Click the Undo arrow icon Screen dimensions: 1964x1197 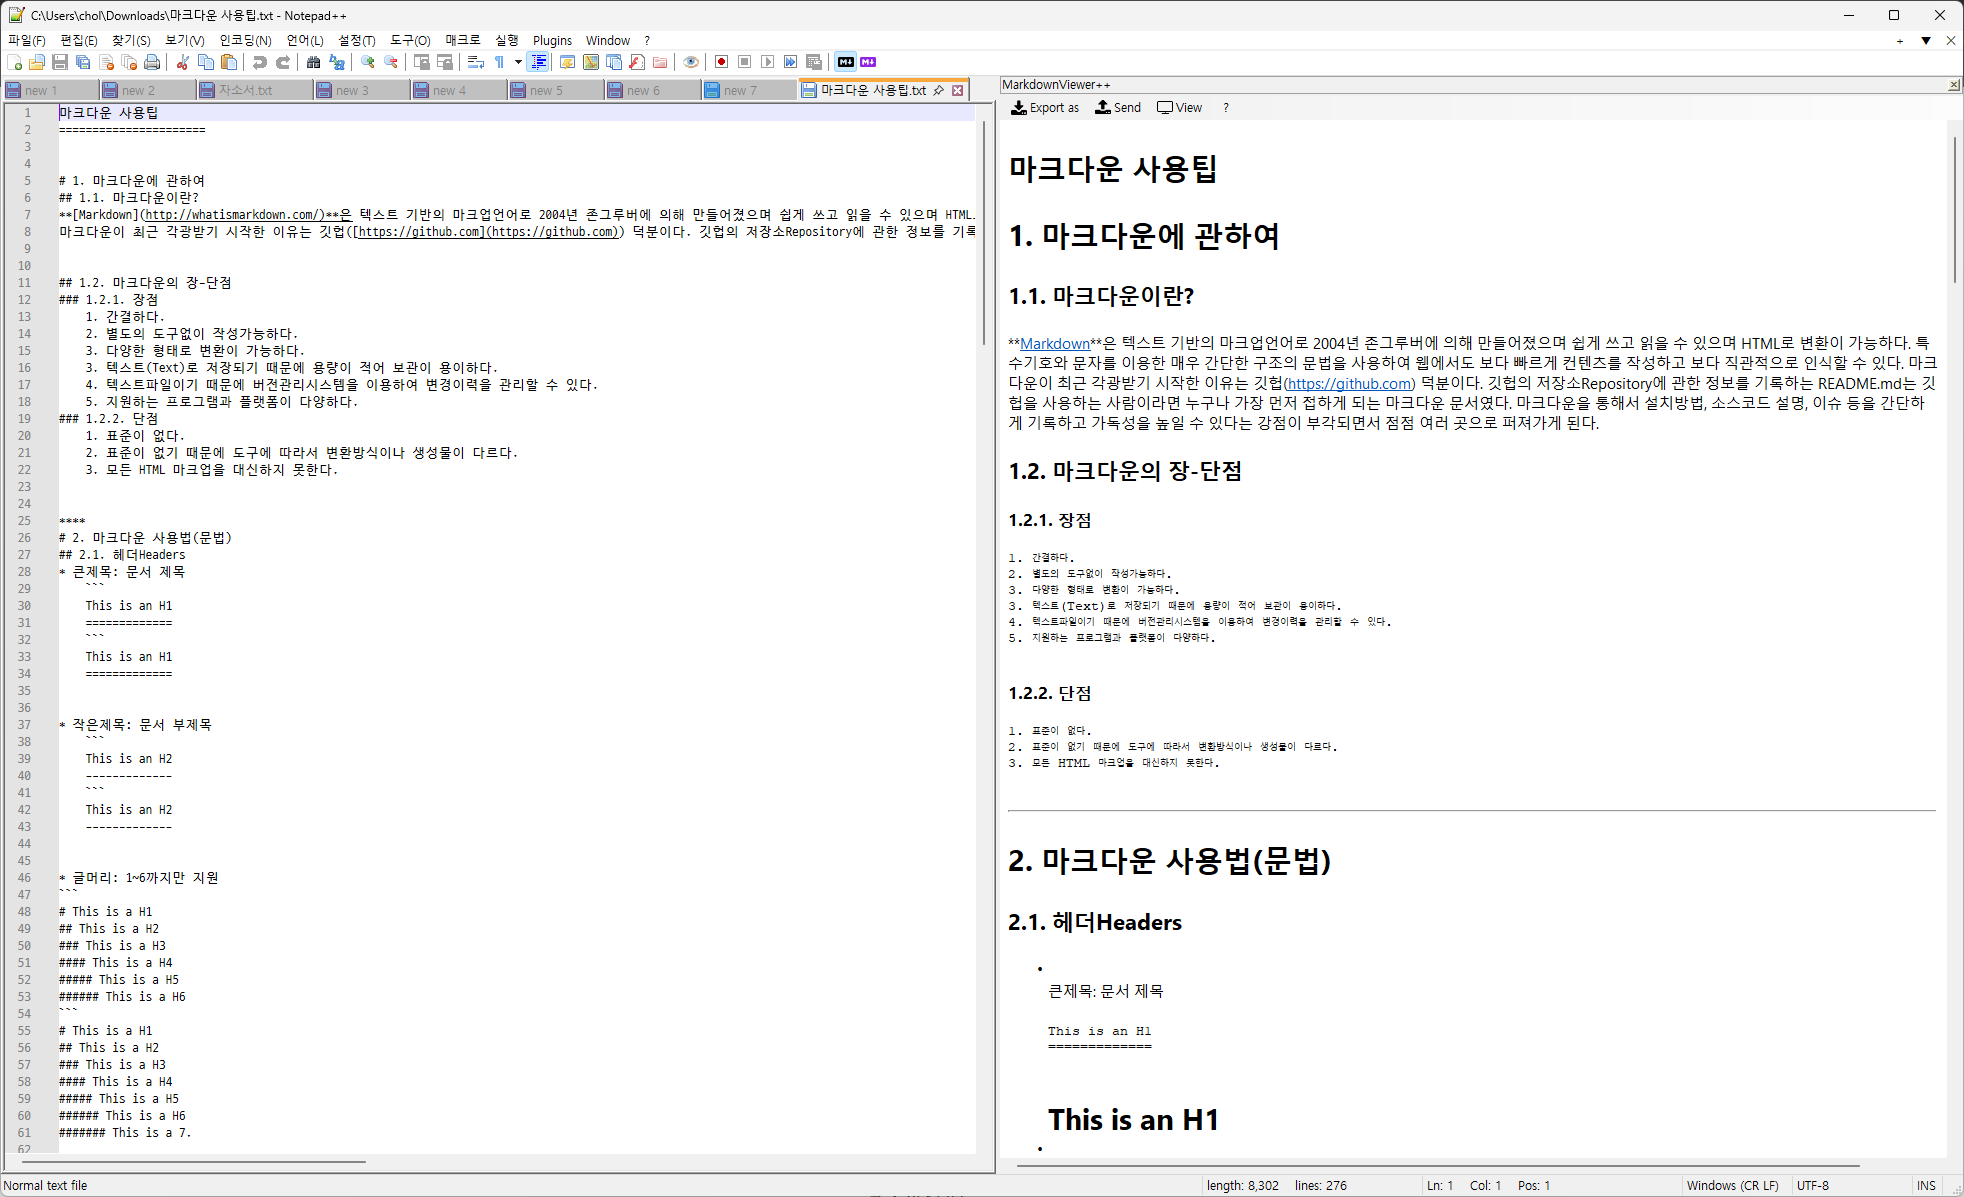260,62
